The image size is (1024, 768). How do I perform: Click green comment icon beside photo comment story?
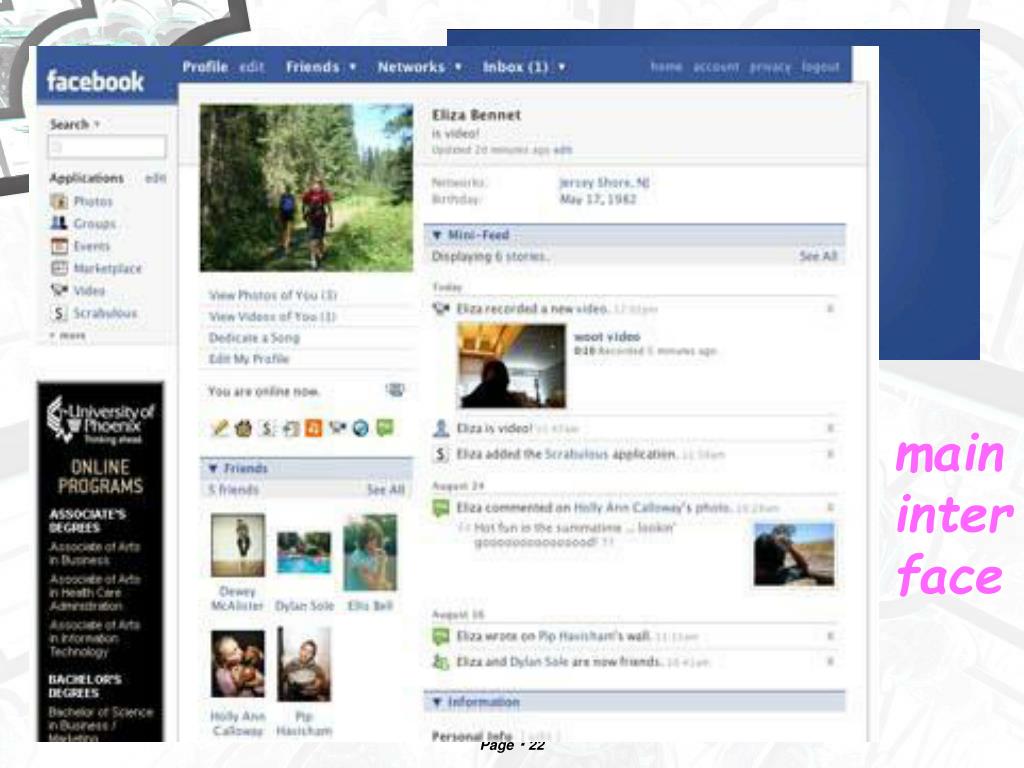441,507
